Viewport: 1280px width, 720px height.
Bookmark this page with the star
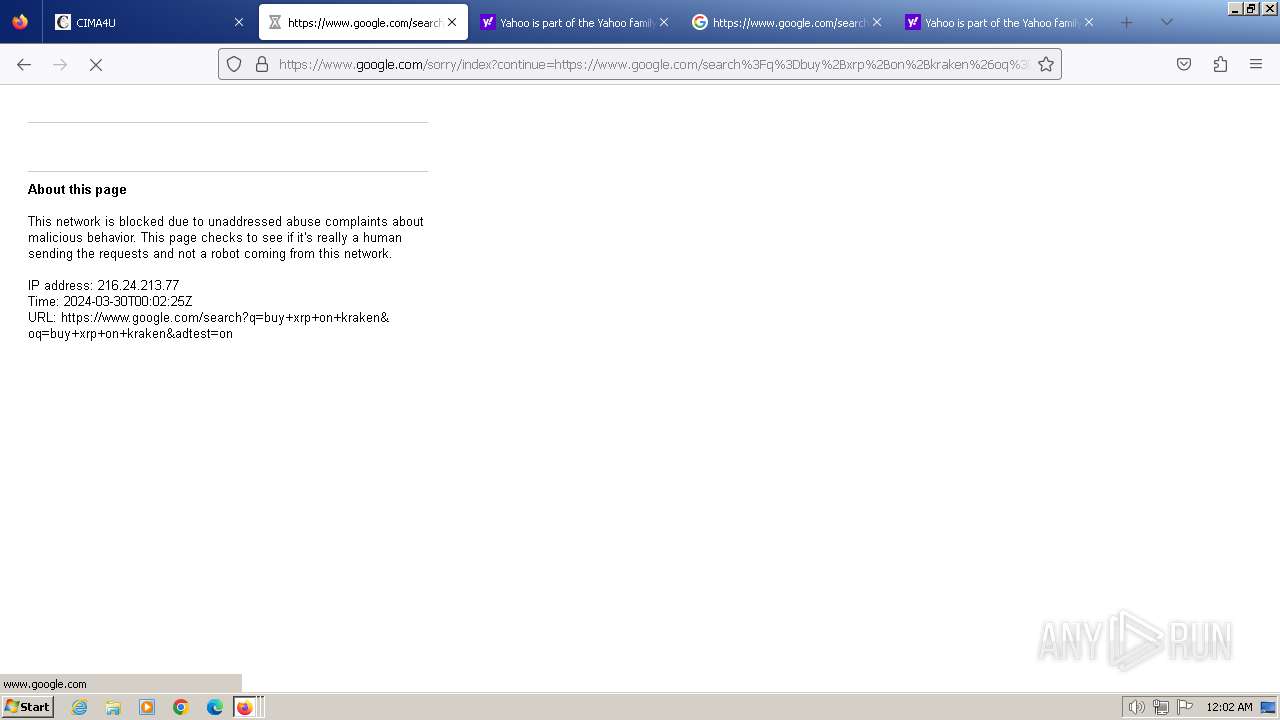pyautogui.click(x=1046, y=64)
